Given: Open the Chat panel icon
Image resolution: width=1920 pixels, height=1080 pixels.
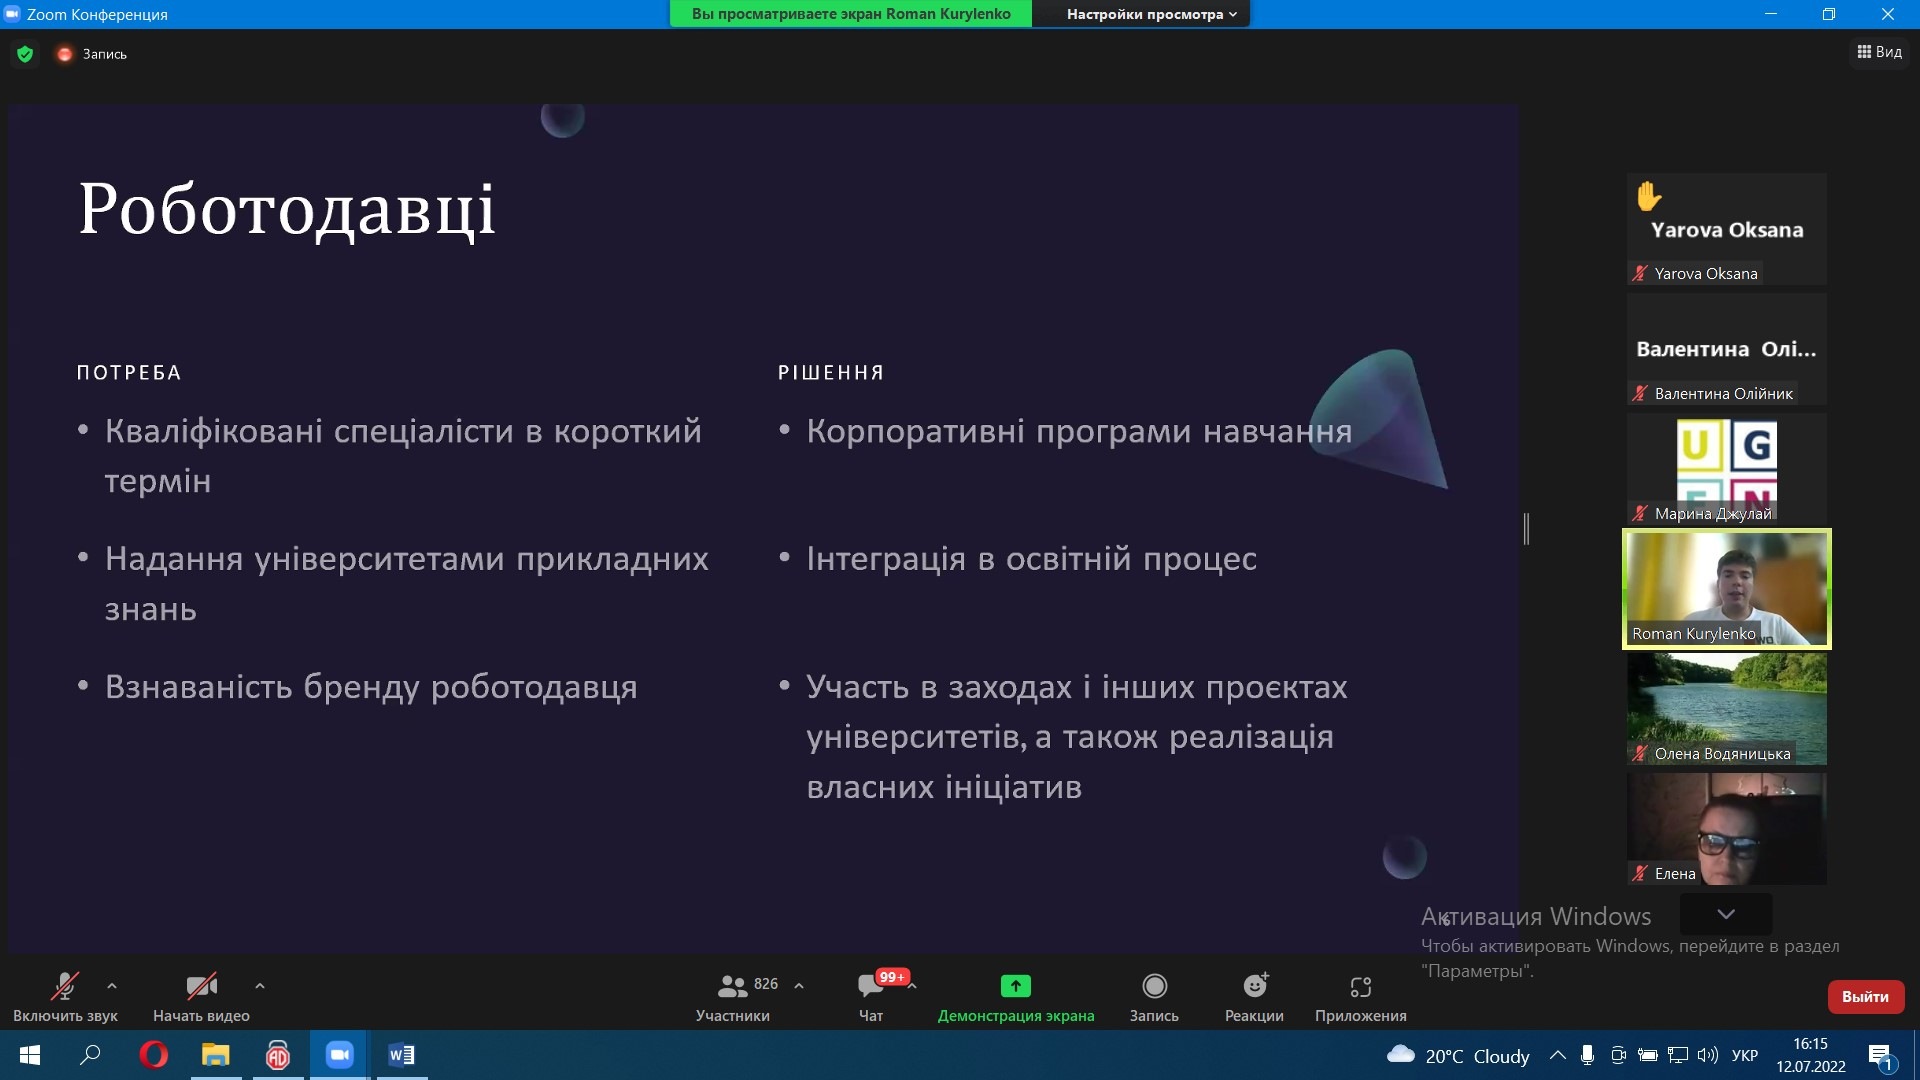Looking at the screenshot, I should tap(870, 987).
